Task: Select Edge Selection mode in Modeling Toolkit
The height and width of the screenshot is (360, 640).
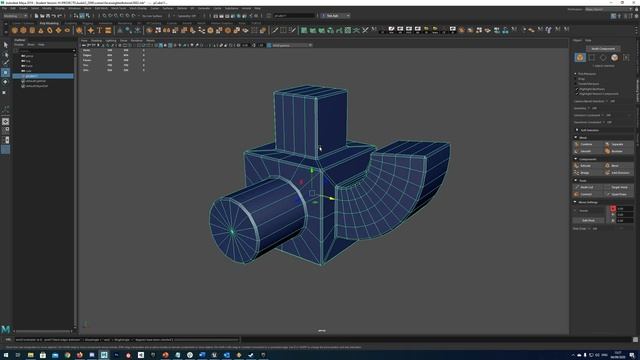Action: [603, 58]
